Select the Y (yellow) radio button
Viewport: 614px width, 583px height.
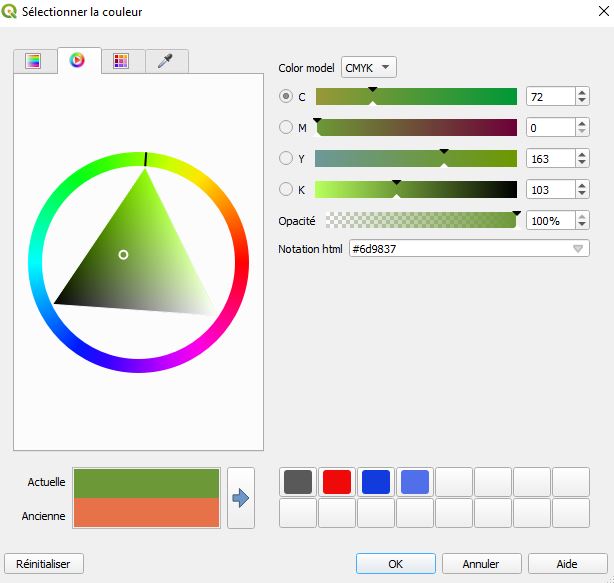[x=287, y=158]
